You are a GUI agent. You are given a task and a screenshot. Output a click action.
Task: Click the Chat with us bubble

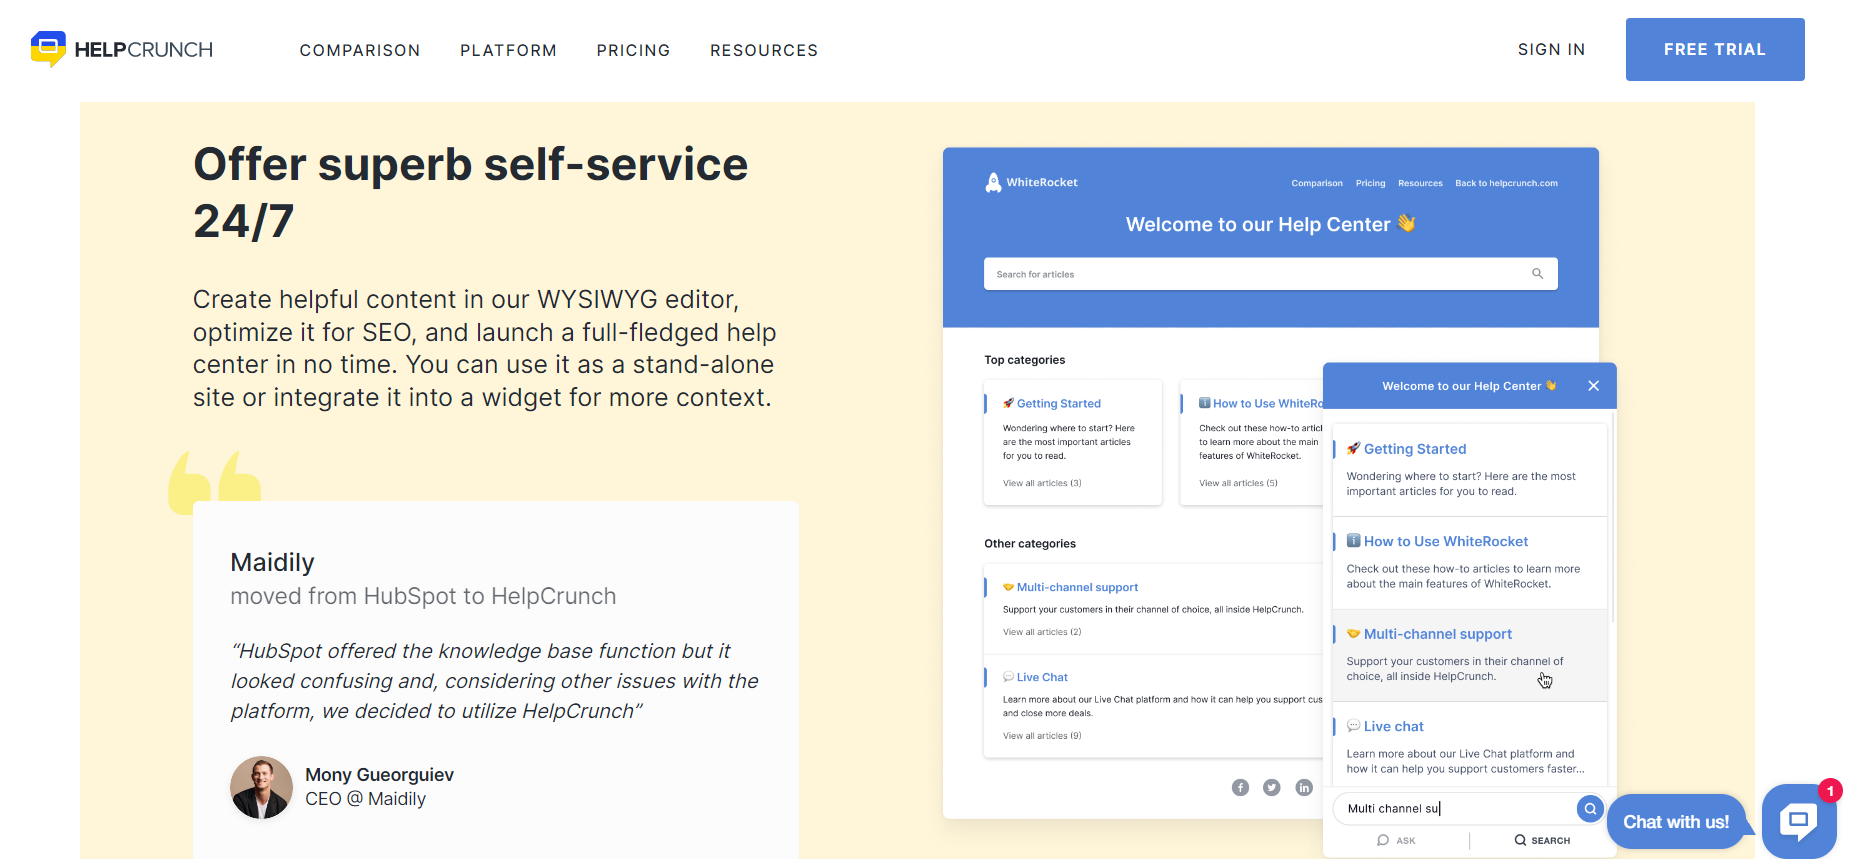coord(1676,822)
